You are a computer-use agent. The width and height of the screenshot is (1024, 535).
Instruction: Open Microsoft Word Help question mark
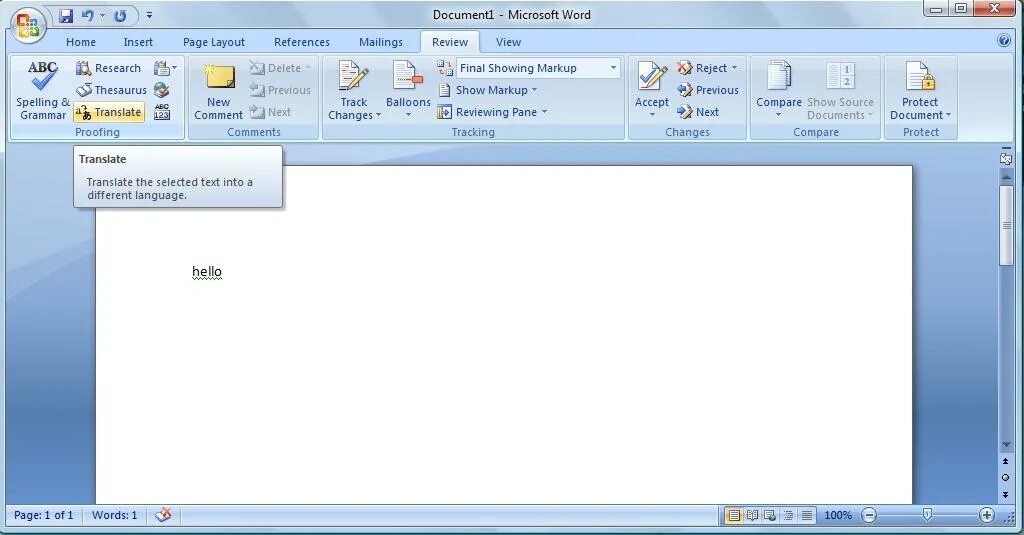[x=1004, y=41]
